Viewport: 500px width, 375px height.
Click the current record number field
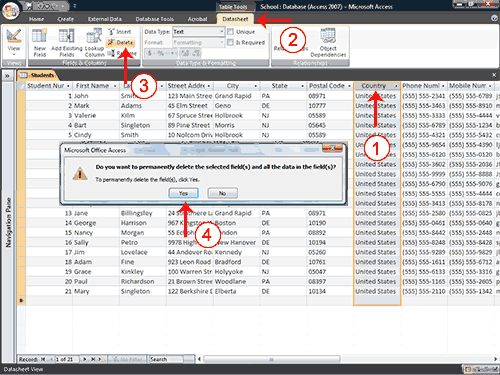pyautogui.click(x=67, y=359)
